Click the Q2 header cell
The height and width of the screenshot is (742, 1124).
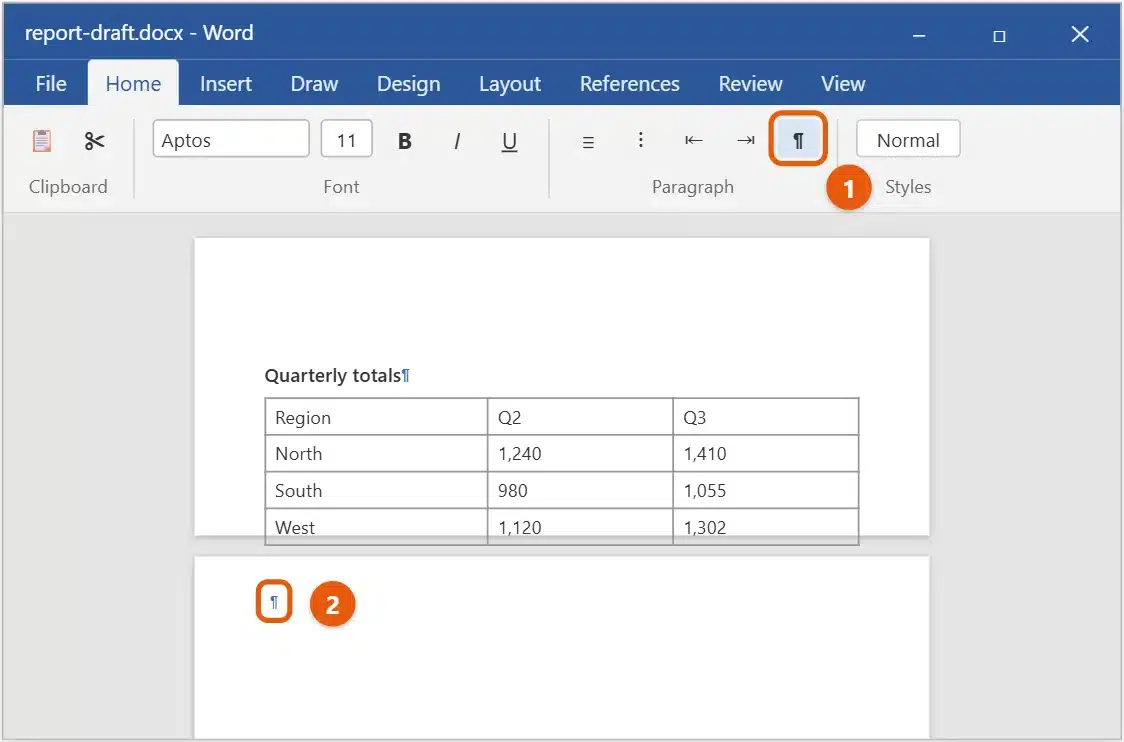580,417
